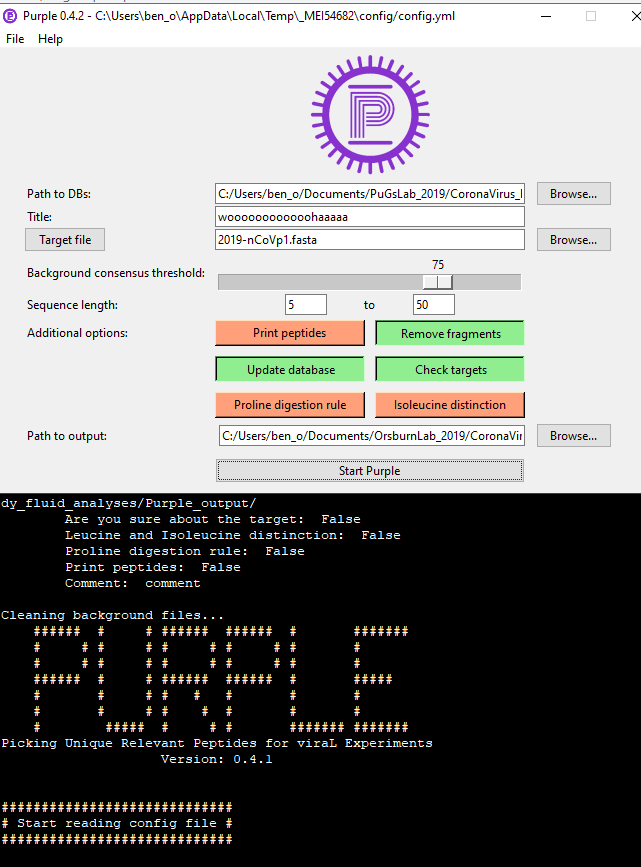This screenshot has height=867, width=641.
Task: Toggle the Isoleucine distinction option
Action: pyautogui.click(x=450, y=405)
